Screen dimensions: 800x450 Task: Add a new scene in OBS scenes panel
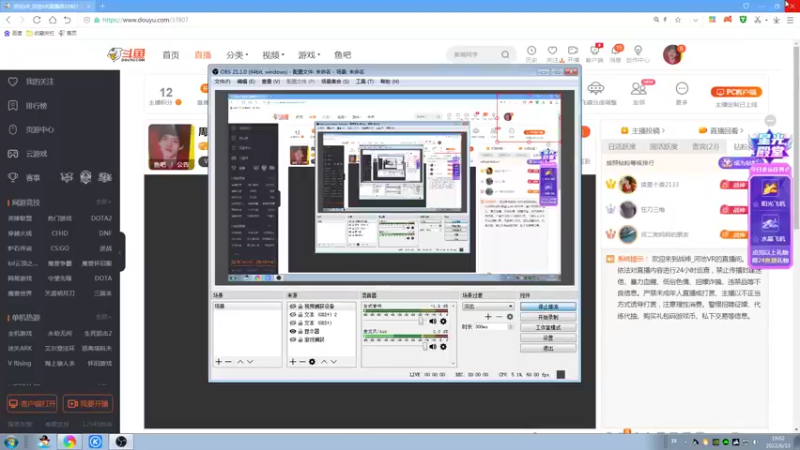218,362
